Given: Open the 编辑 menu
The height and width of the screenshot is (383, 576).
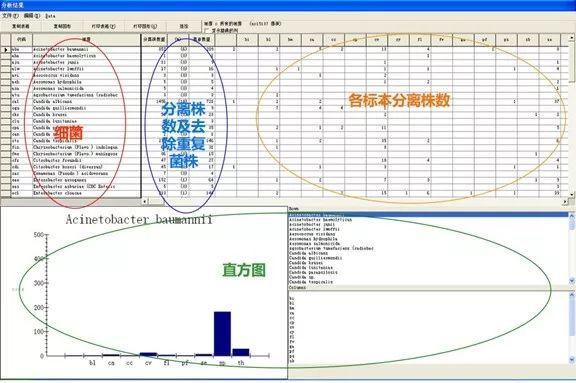Looking at the screenshot, I should click(32, 16).
